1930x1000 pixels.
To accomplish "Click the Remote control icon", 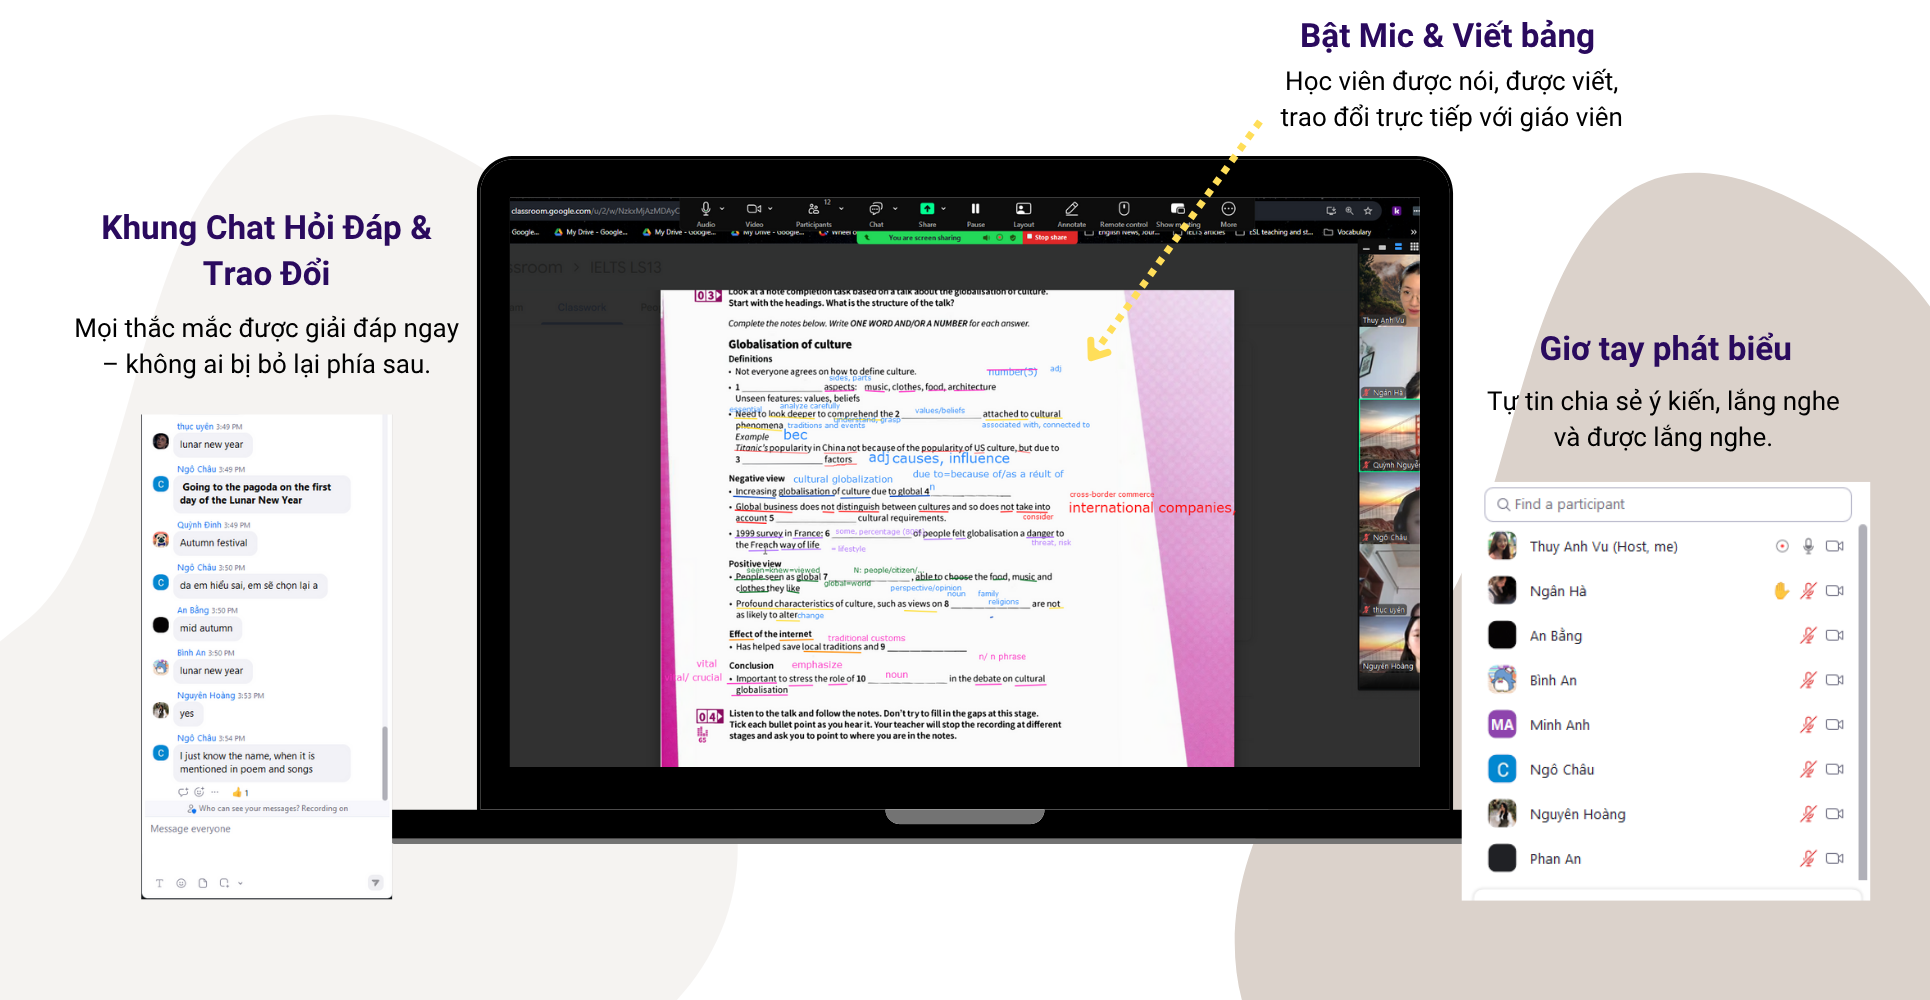I will 1124,210.
